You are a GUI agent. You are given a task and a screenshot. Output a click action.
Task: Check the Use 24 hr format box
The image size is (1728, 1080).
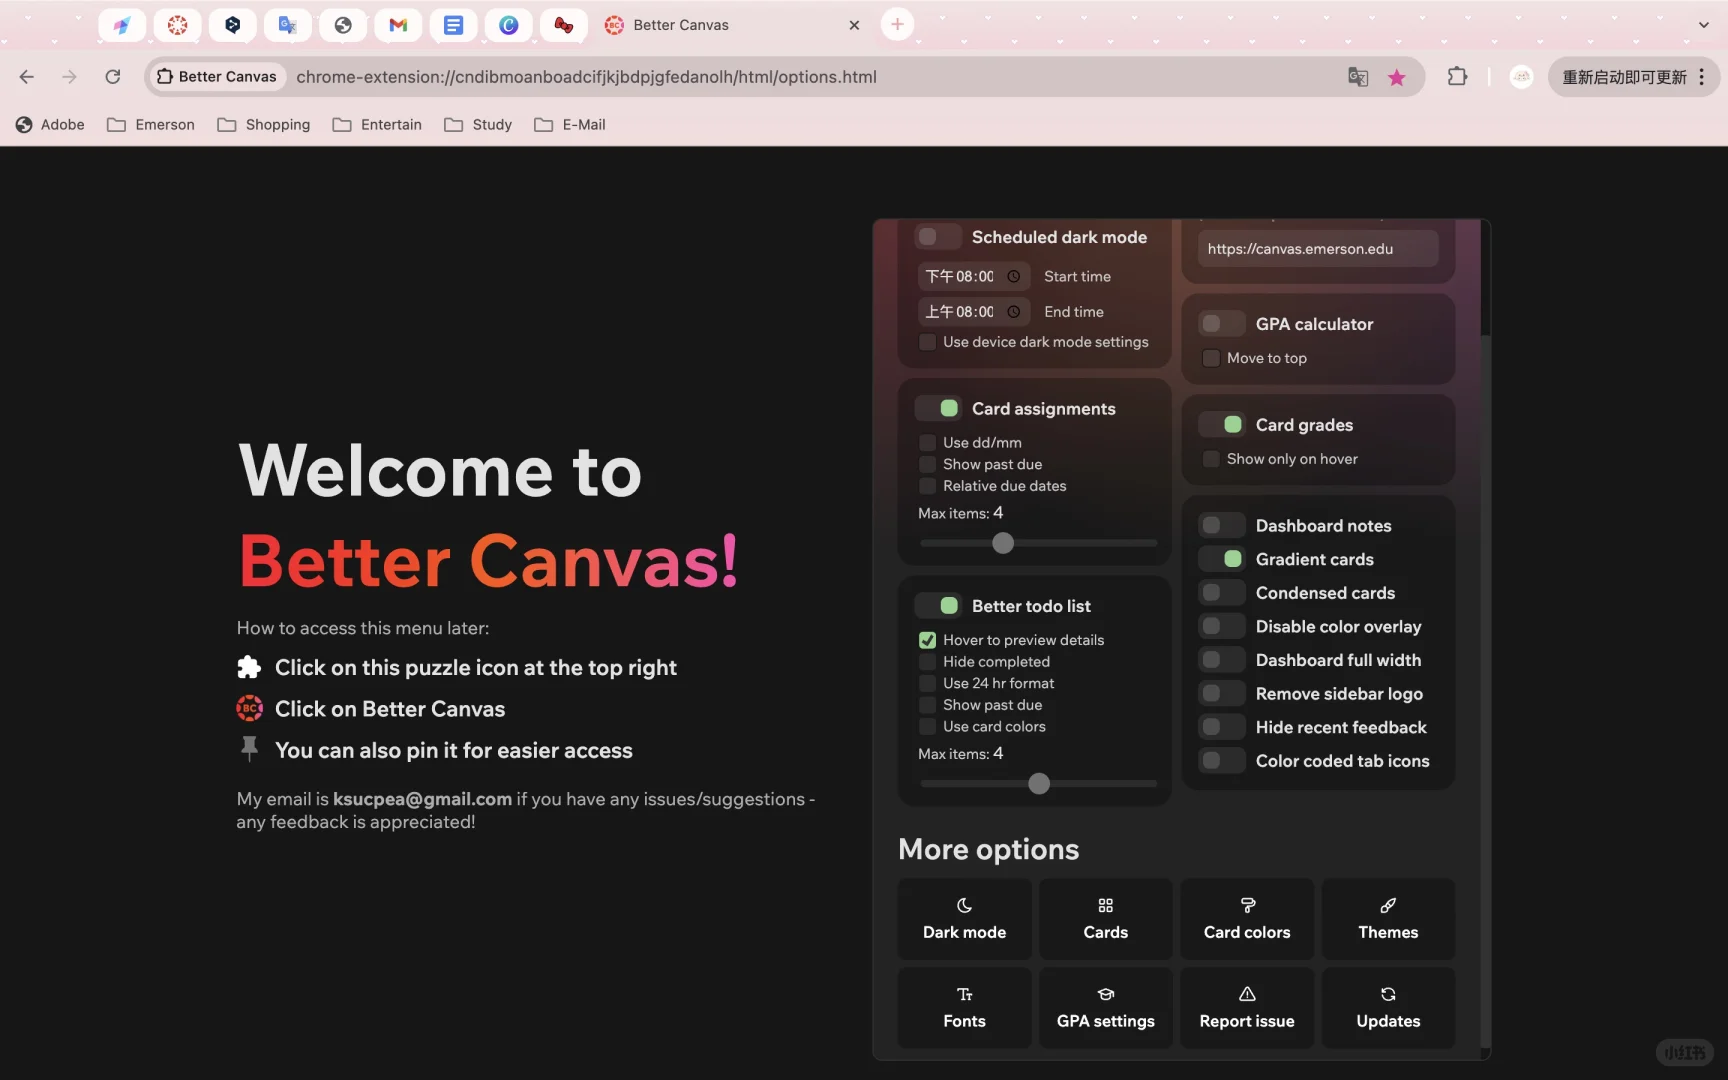[x=928, y=683]
